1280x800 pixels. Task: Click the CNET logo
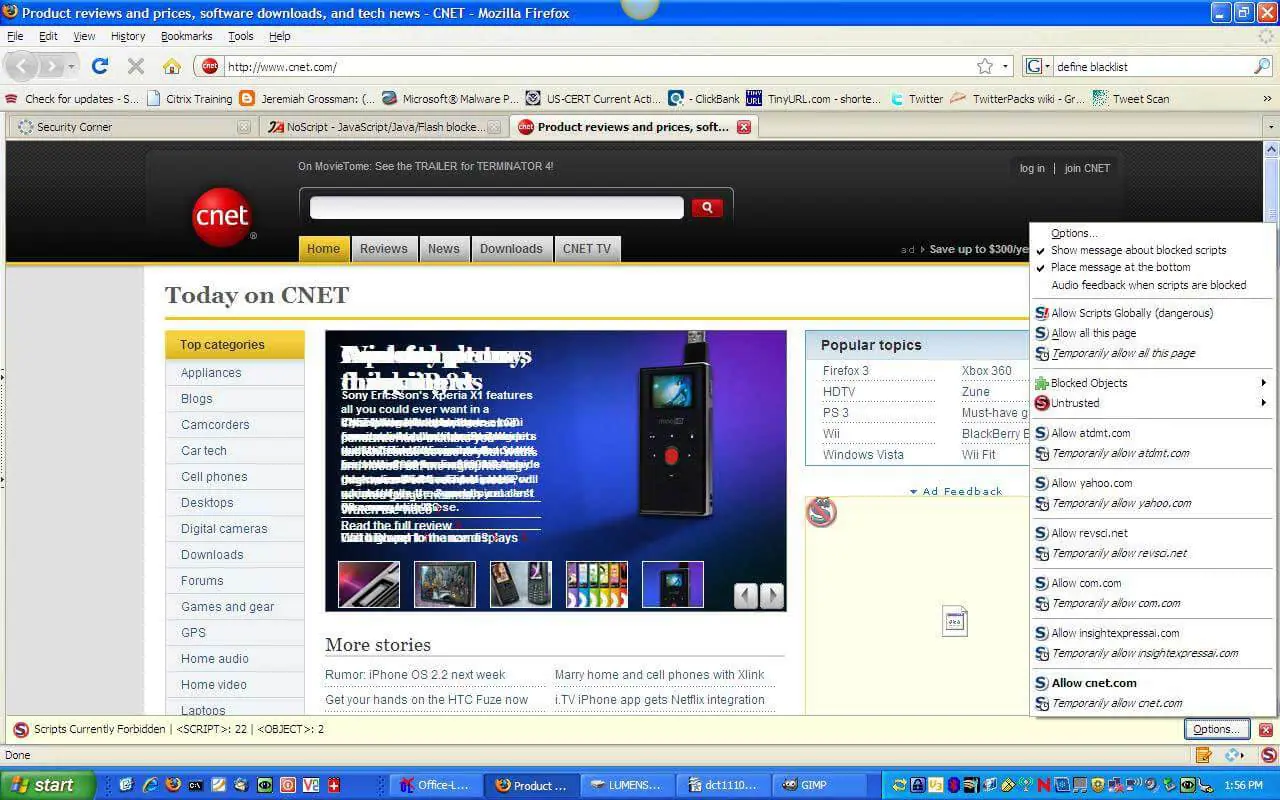[222, 217]
